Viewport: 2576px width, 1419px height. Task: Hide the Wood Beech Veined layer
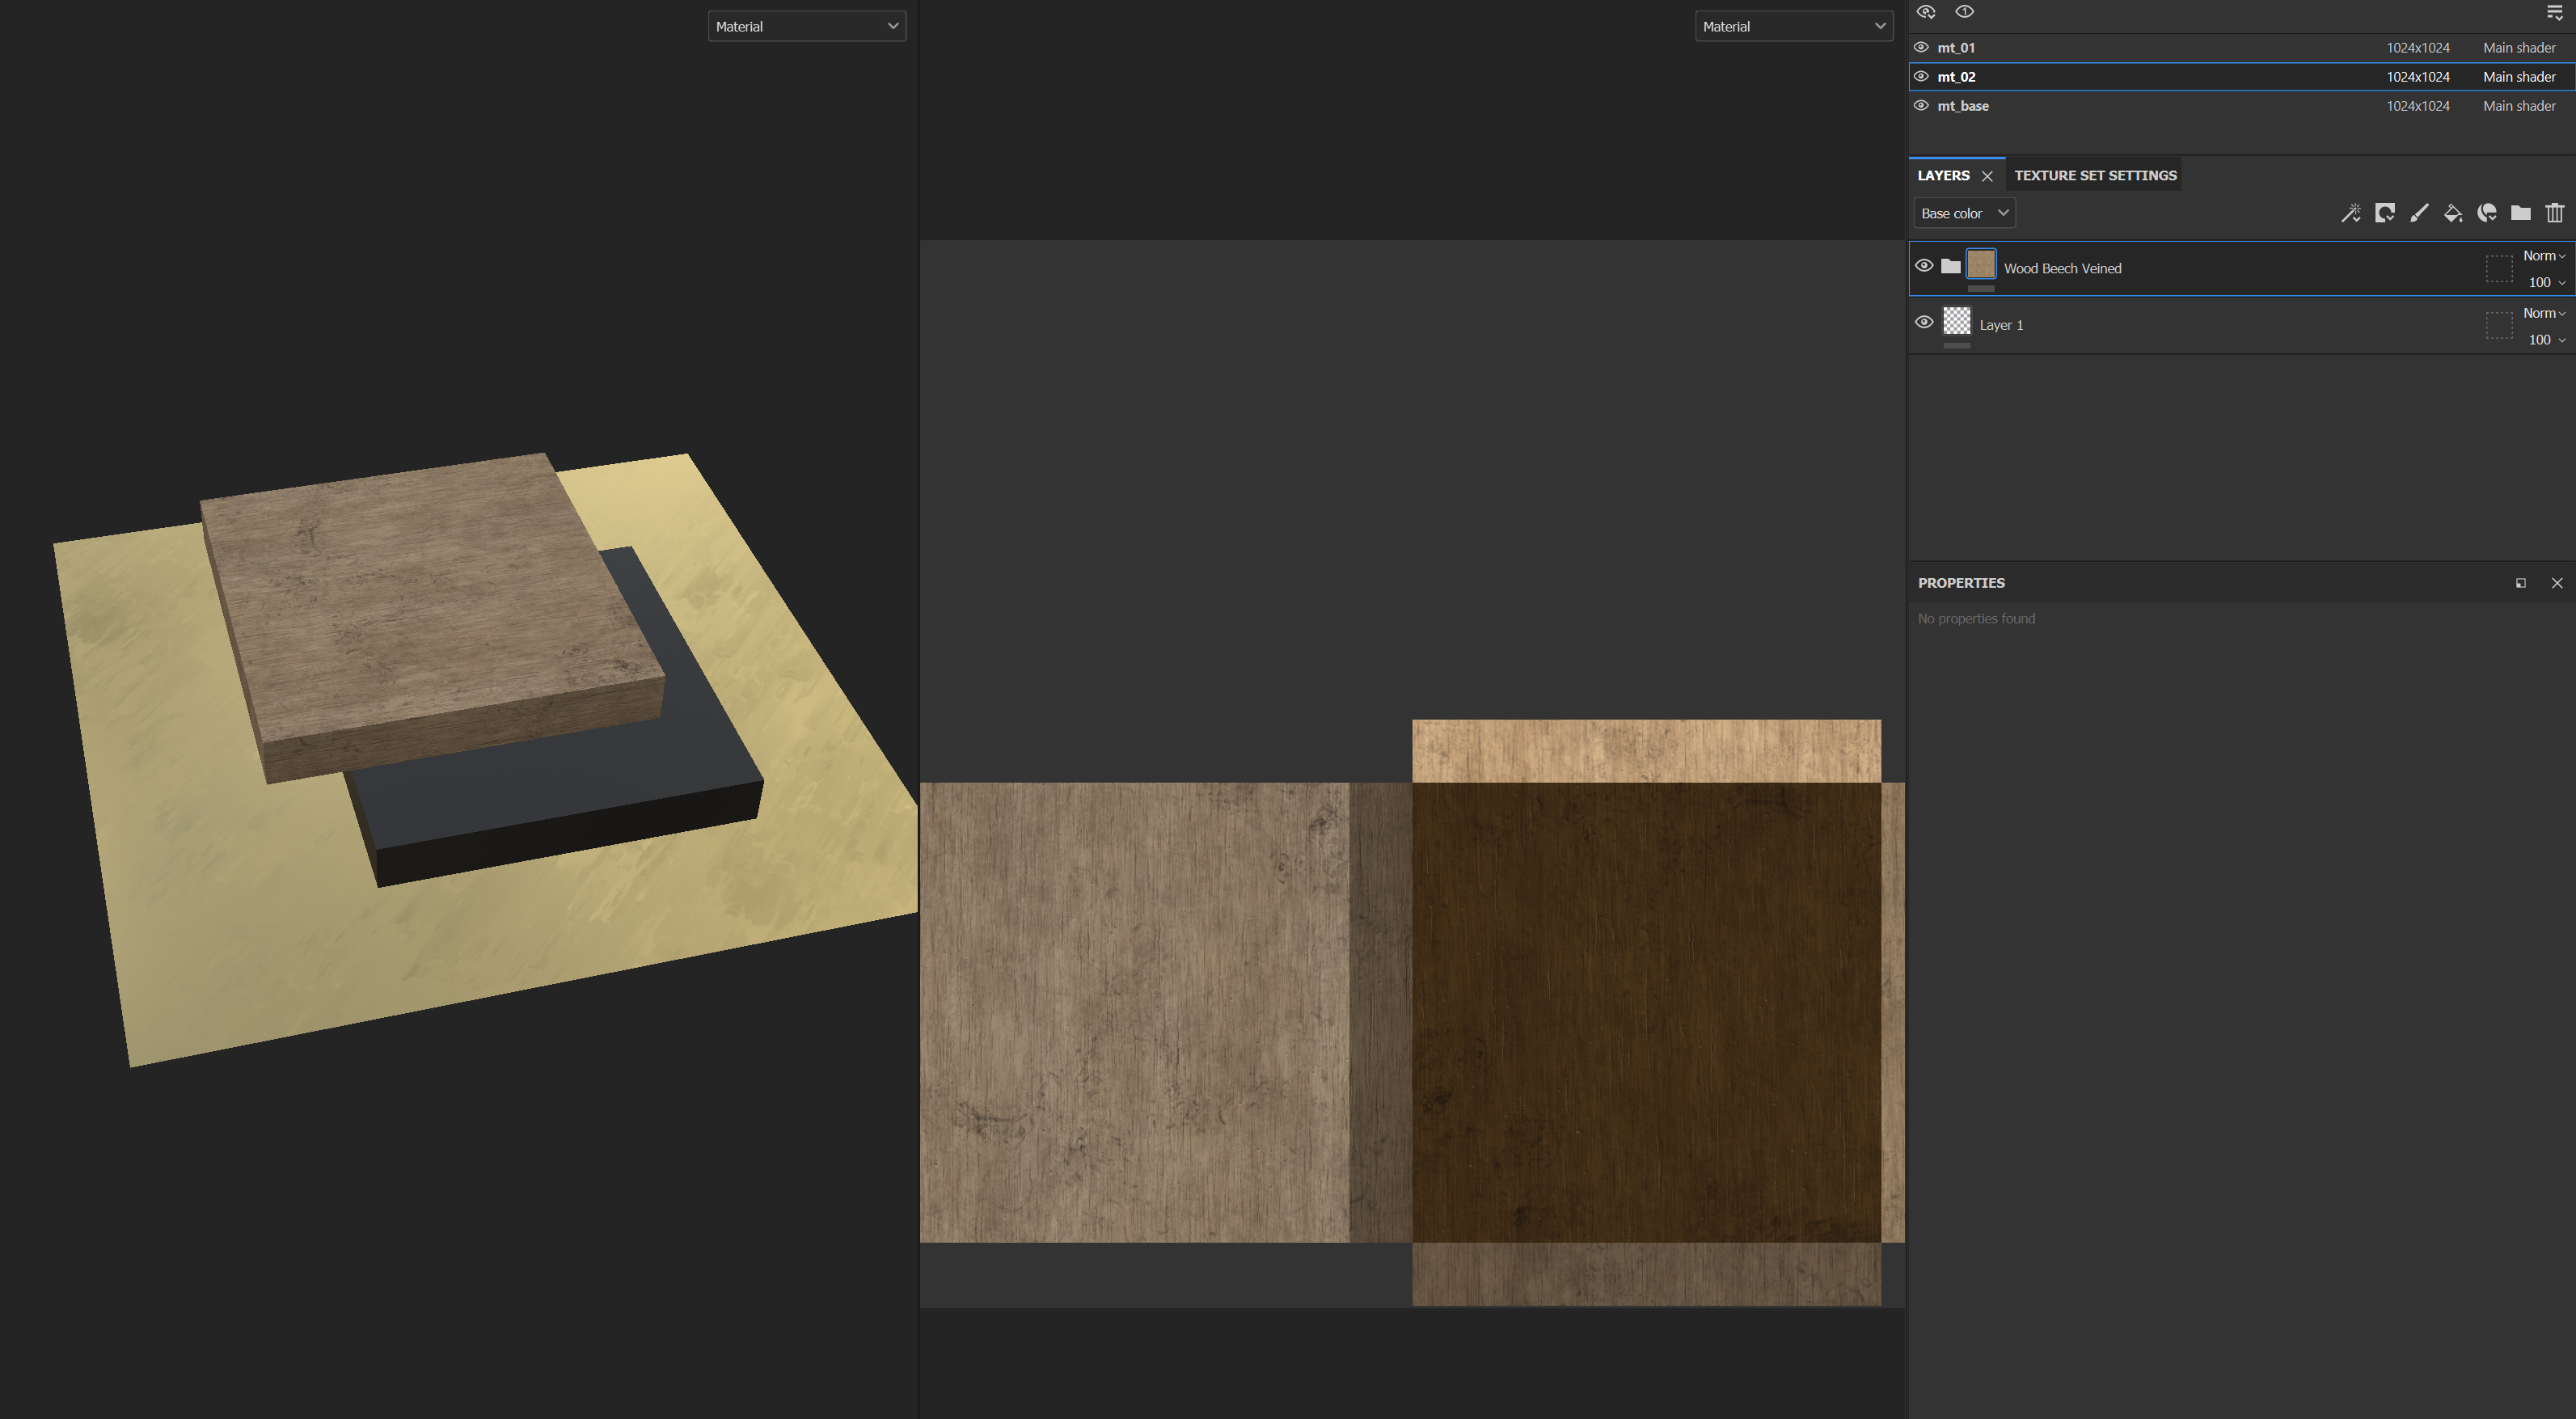1923,266
